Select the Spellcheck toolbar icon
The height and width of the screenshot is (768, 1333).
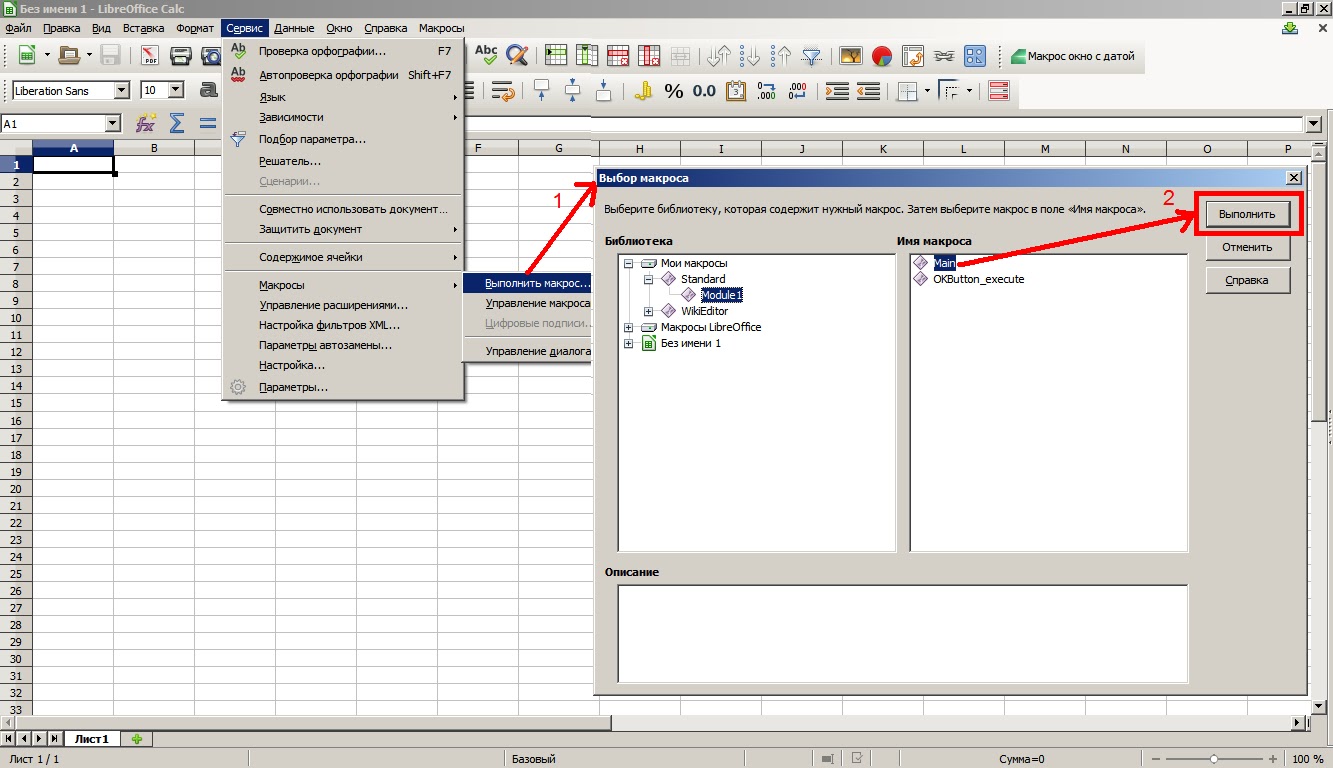(x=486, y=56)
